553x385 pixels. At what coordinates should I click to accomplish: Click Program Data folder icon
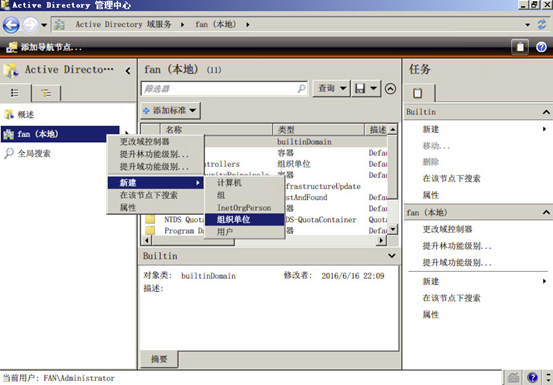pos(150,231)
